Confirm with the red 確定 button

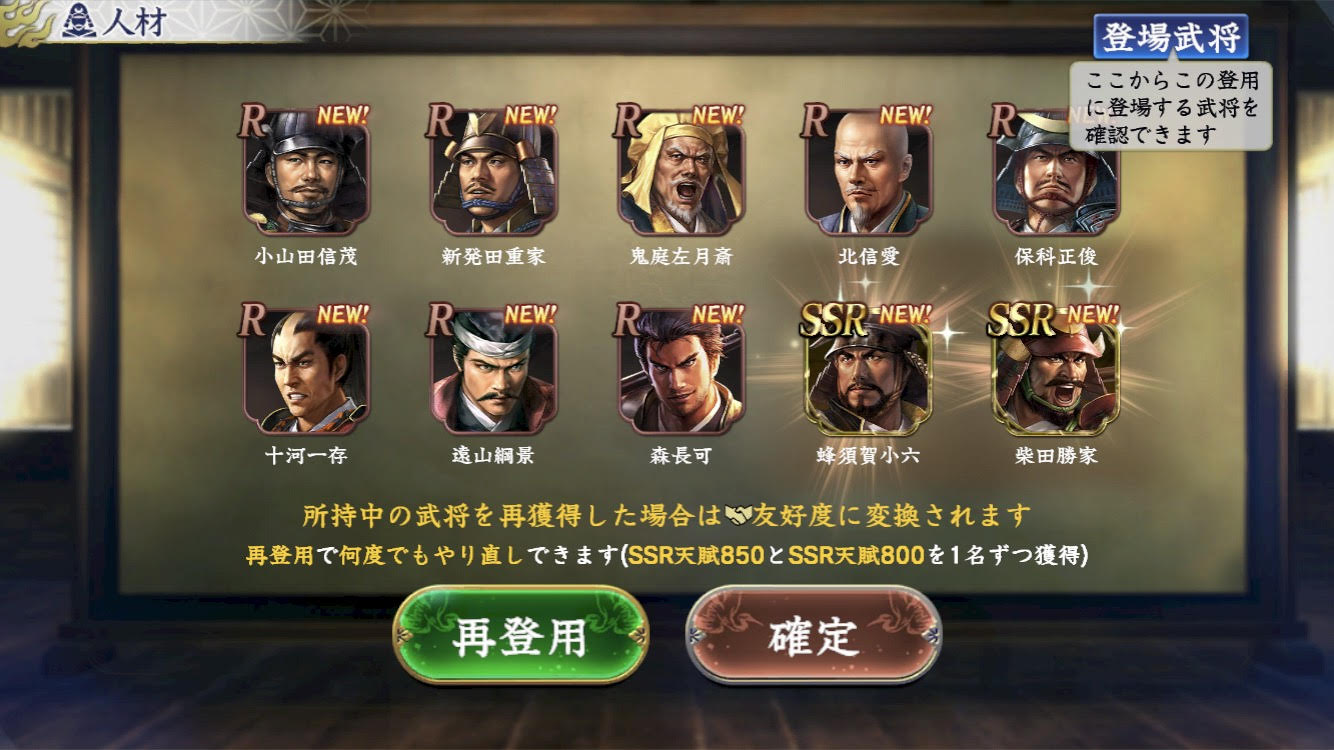click(814, 635)
